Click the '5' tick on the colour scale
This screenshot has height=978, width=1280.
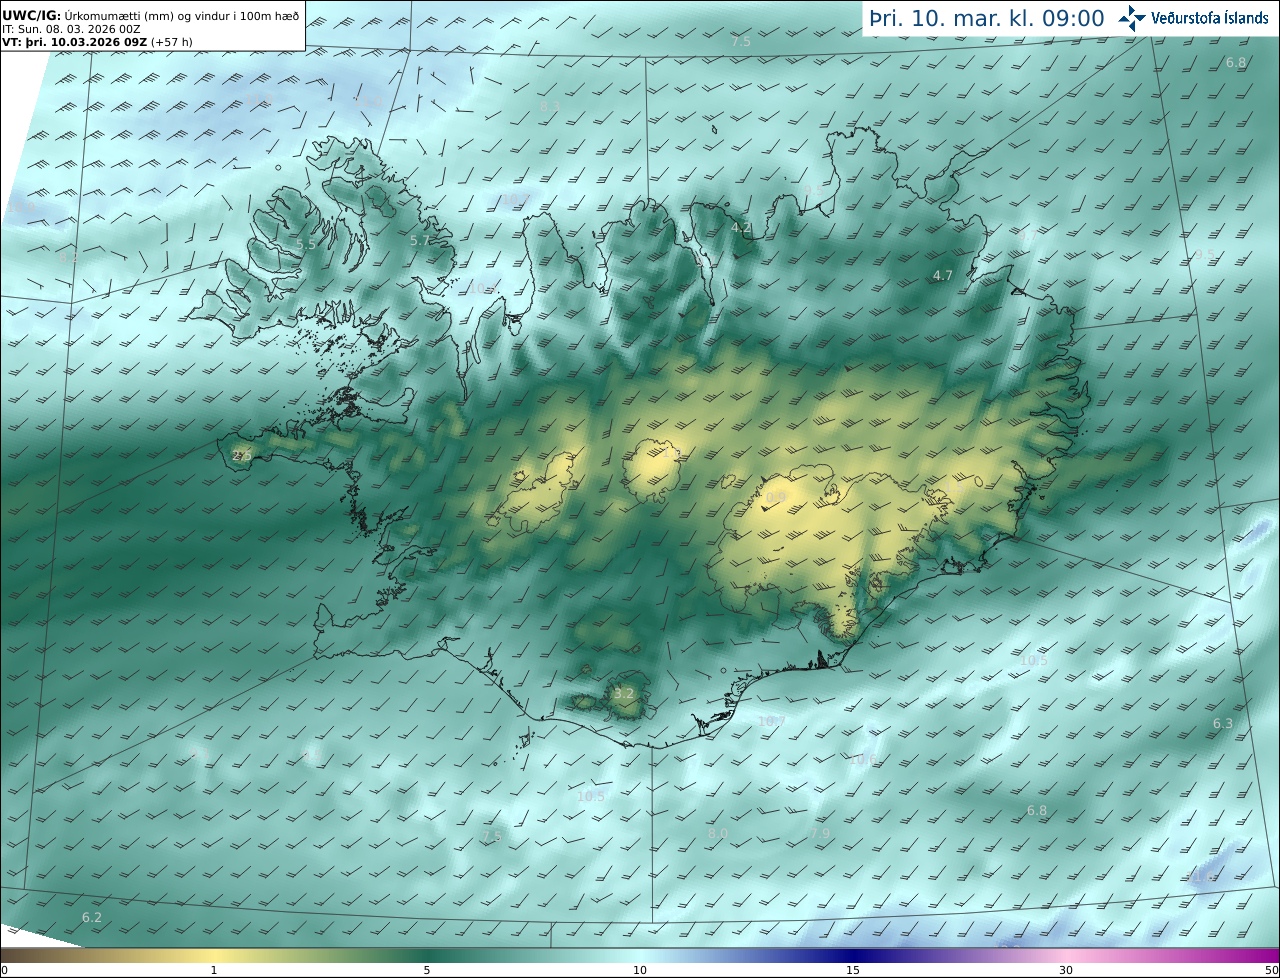(427, 970)
